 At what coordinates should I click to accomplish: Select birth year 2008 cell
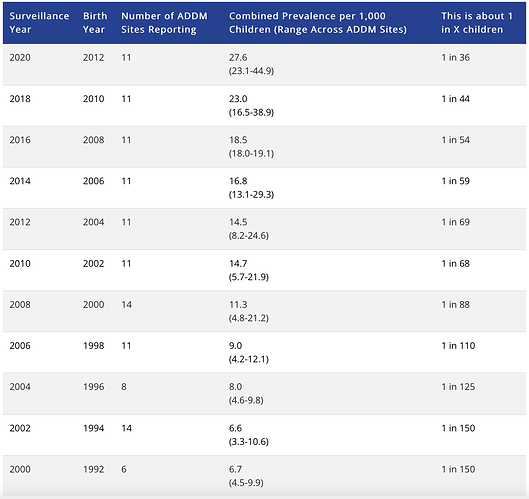point(94,140)
